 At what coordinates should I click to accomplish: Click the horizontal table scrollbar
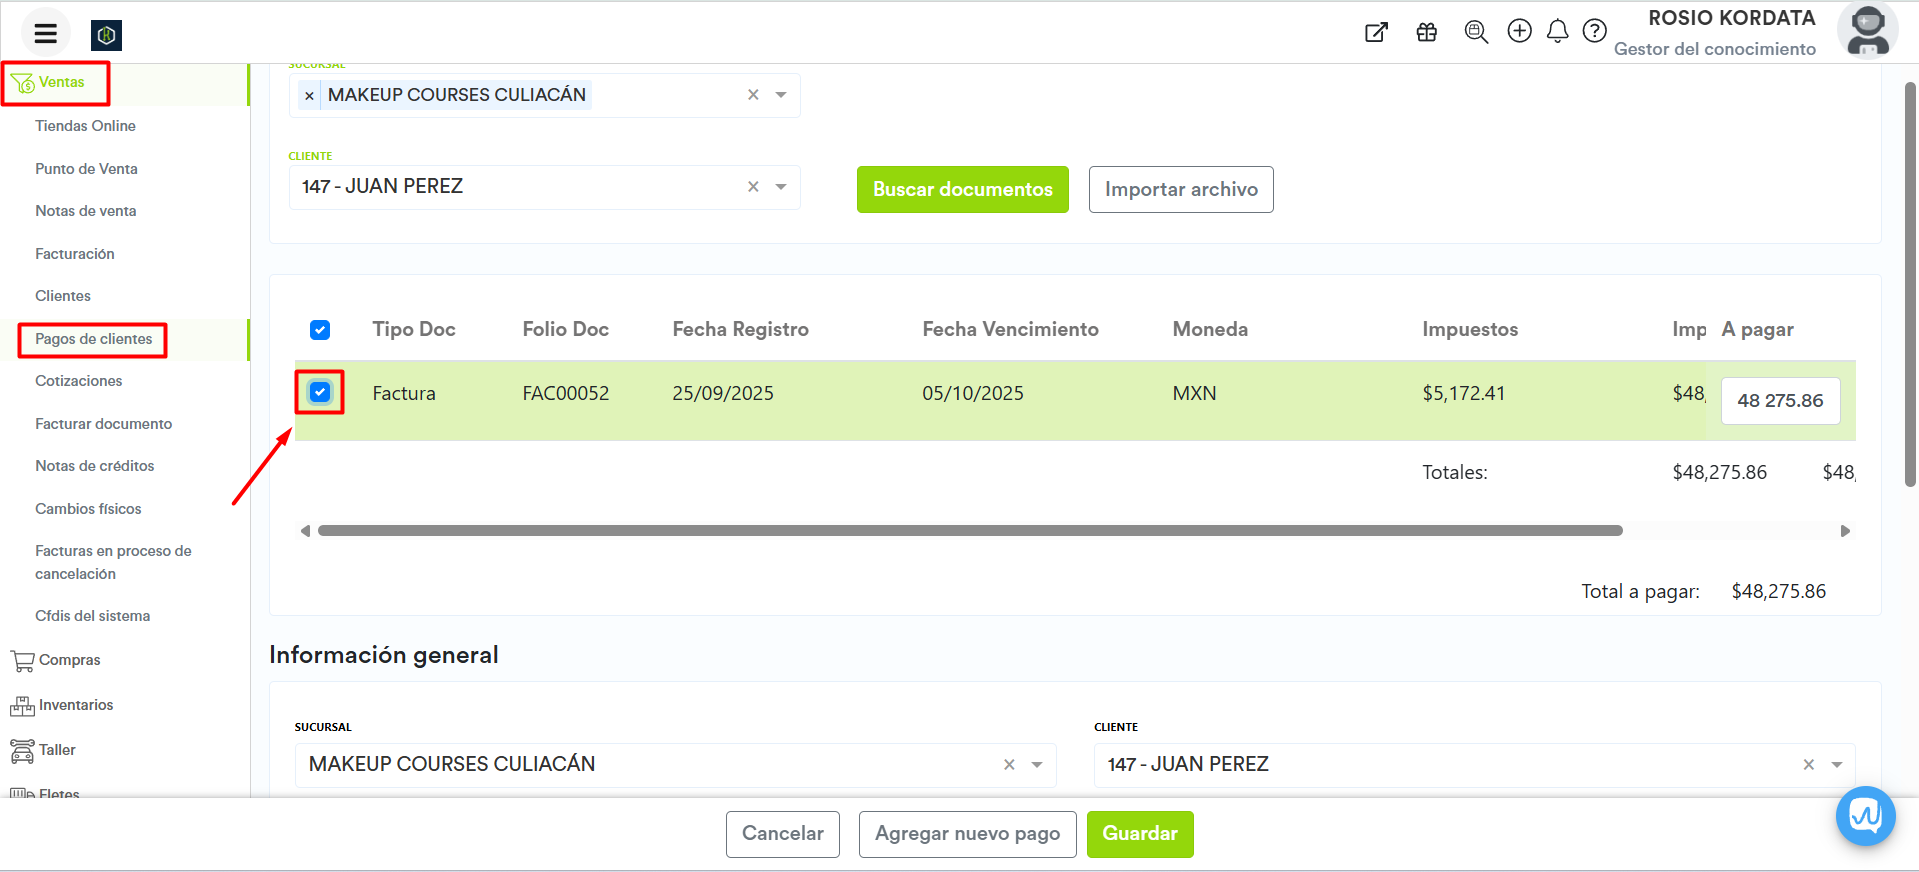pyautogui.click(x=969, y=531)
